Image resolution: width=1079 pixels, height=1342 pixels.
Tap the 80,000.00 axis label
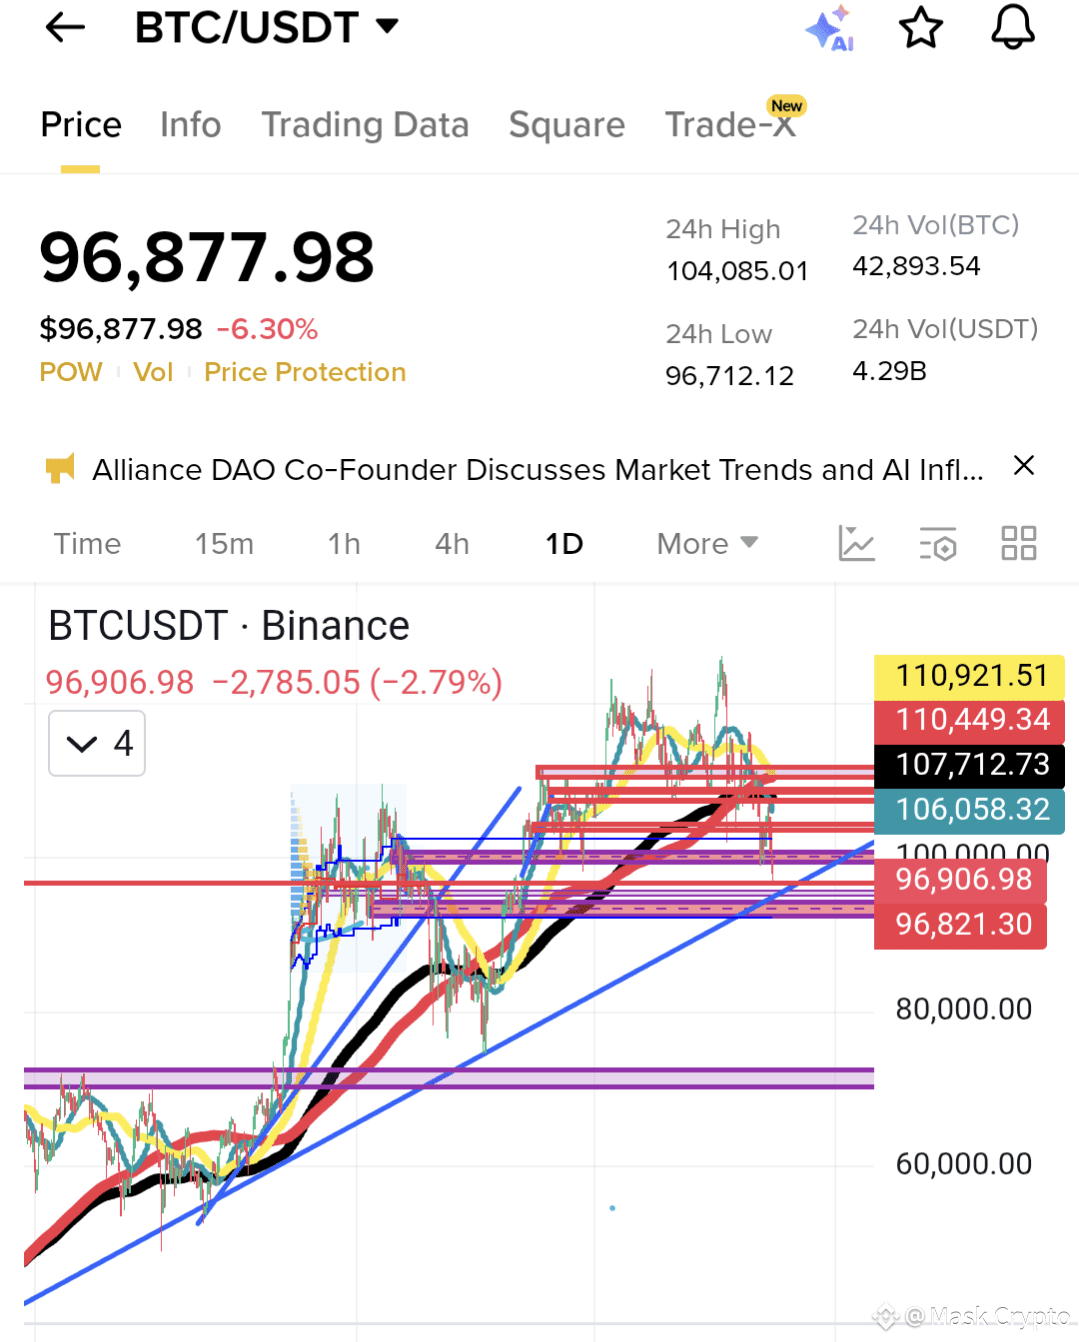coord(964,1009)
